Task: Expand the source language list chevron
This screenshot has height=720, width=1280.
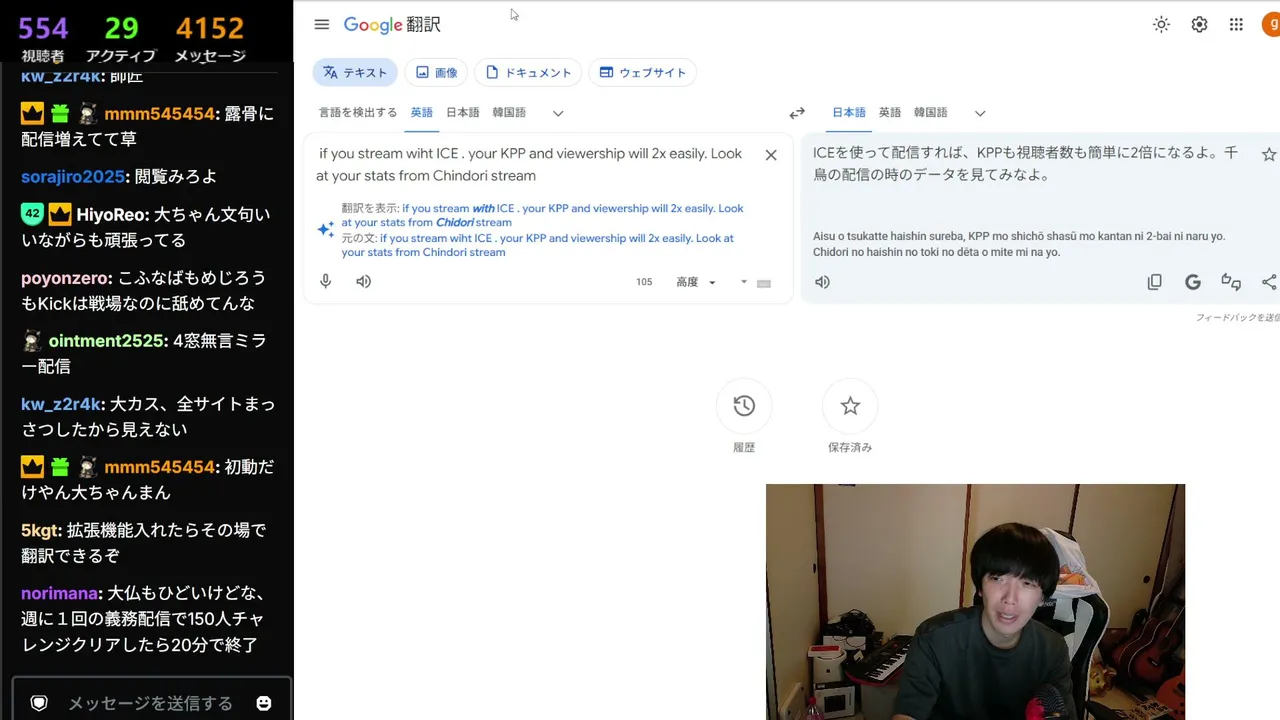Action: (558, 114)
